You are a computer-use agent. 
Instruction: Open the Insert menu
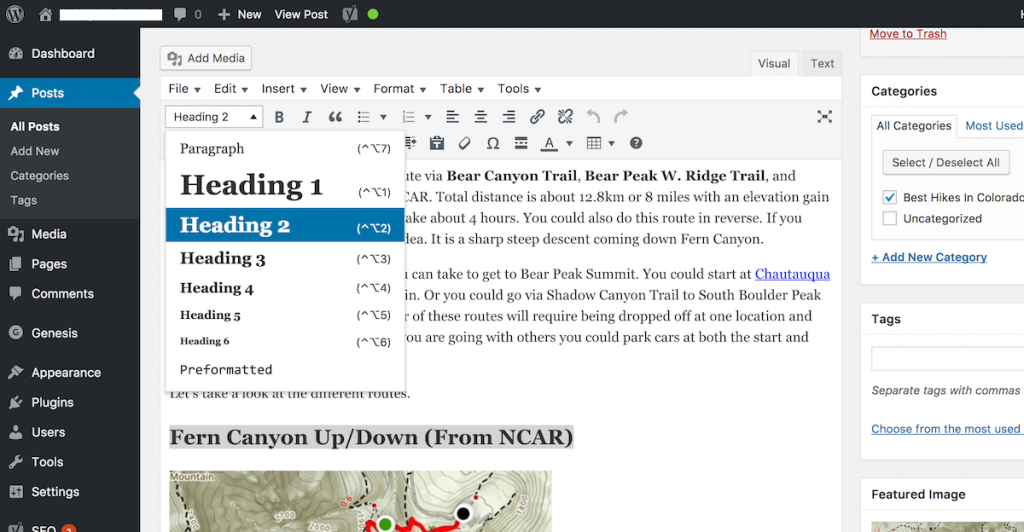[x=284, y=89]
